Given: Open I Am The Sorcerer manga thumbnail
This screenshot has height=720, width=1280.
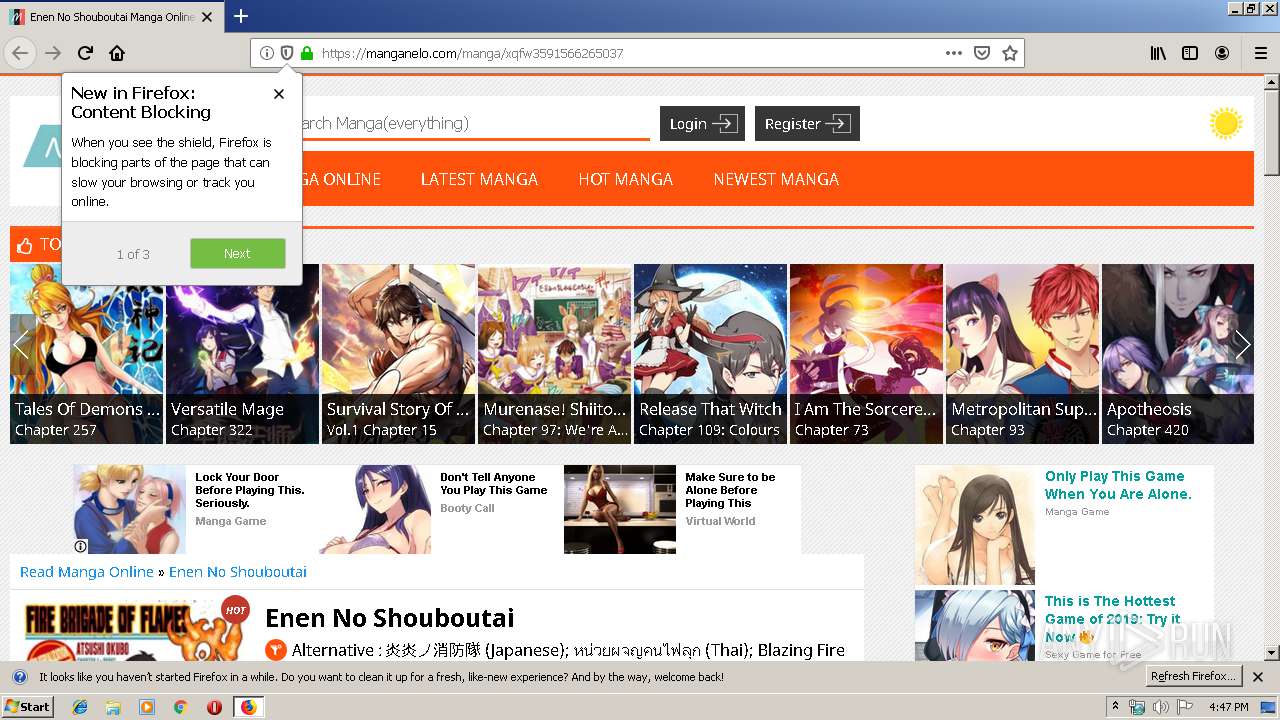Looking at the screenshot, I should coord(866,354).
